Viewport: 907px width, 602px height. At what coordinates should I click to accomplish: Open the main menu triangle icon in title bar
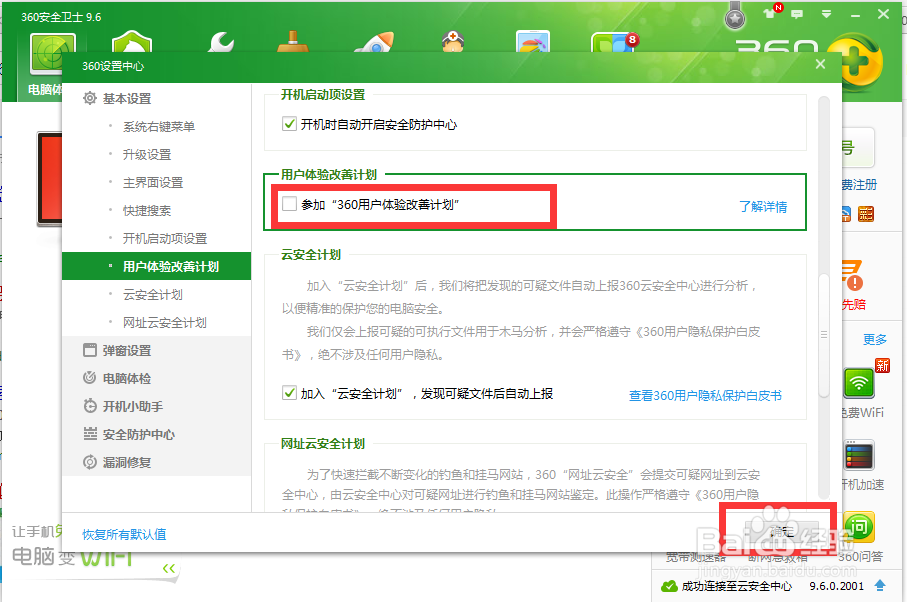826,14
